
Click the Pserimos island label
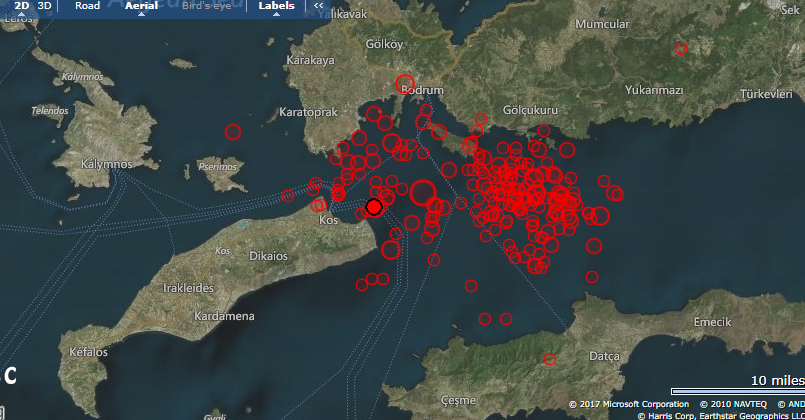coord(216,166)
